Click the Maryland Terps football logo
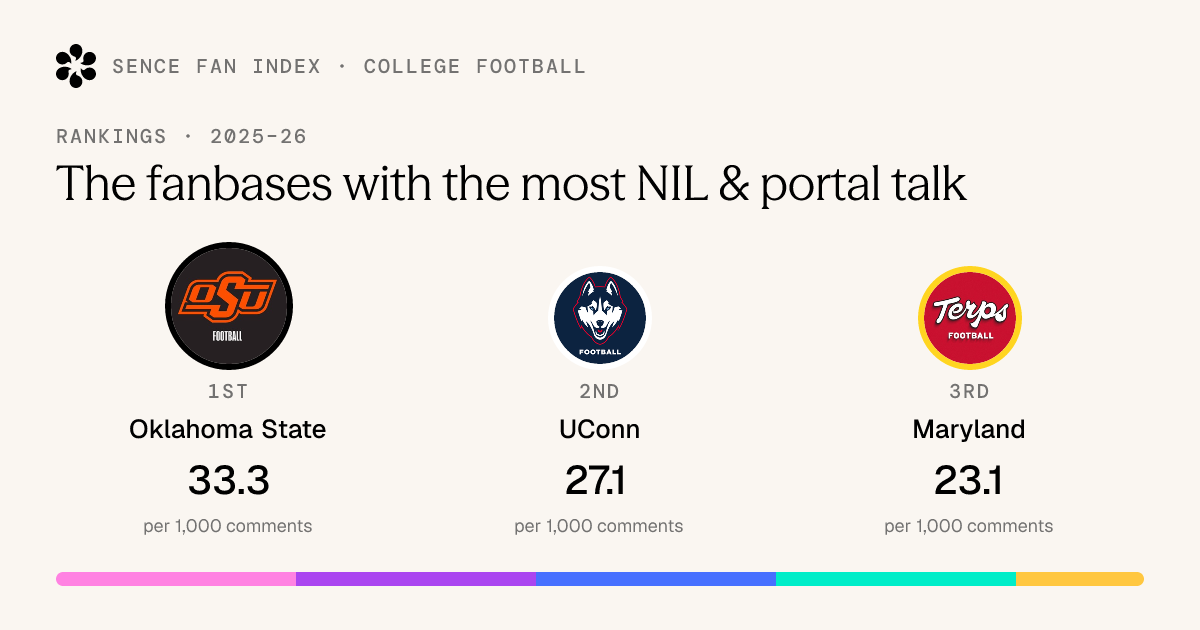 point(969,318)
